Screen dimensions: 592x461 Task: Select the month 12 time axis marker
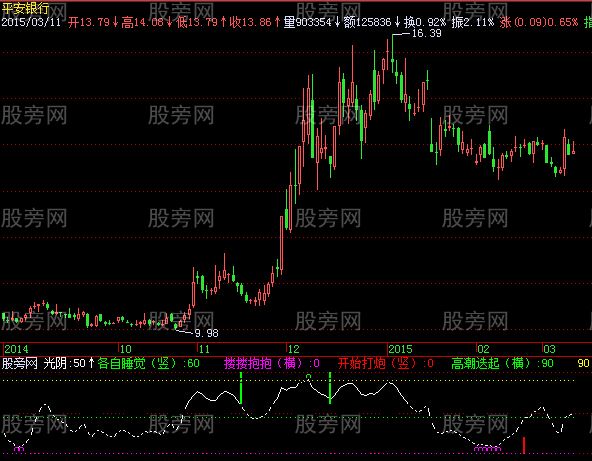point(293,349)
